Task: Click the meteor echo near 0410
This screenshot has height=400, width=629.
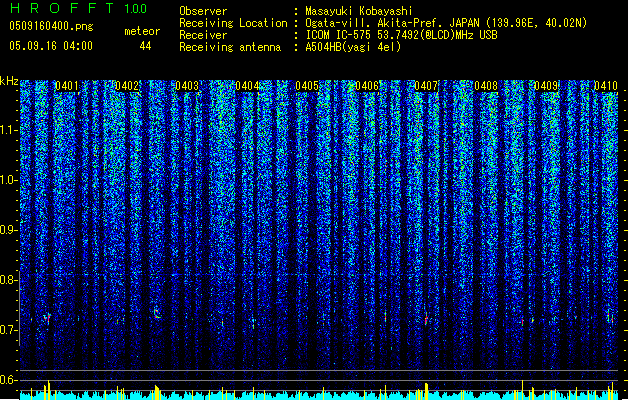Action: tap(610, 317)
